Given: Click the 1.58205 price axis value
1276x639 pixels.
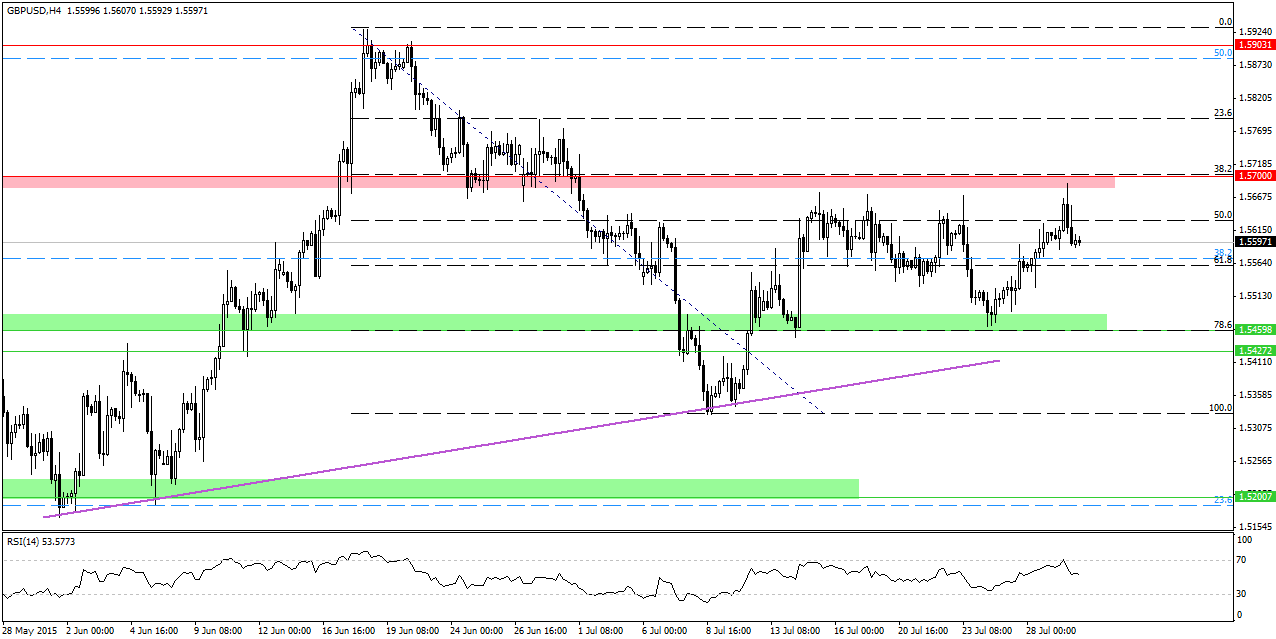Looking at the screenshot, I should click(x=1255, y=98).
